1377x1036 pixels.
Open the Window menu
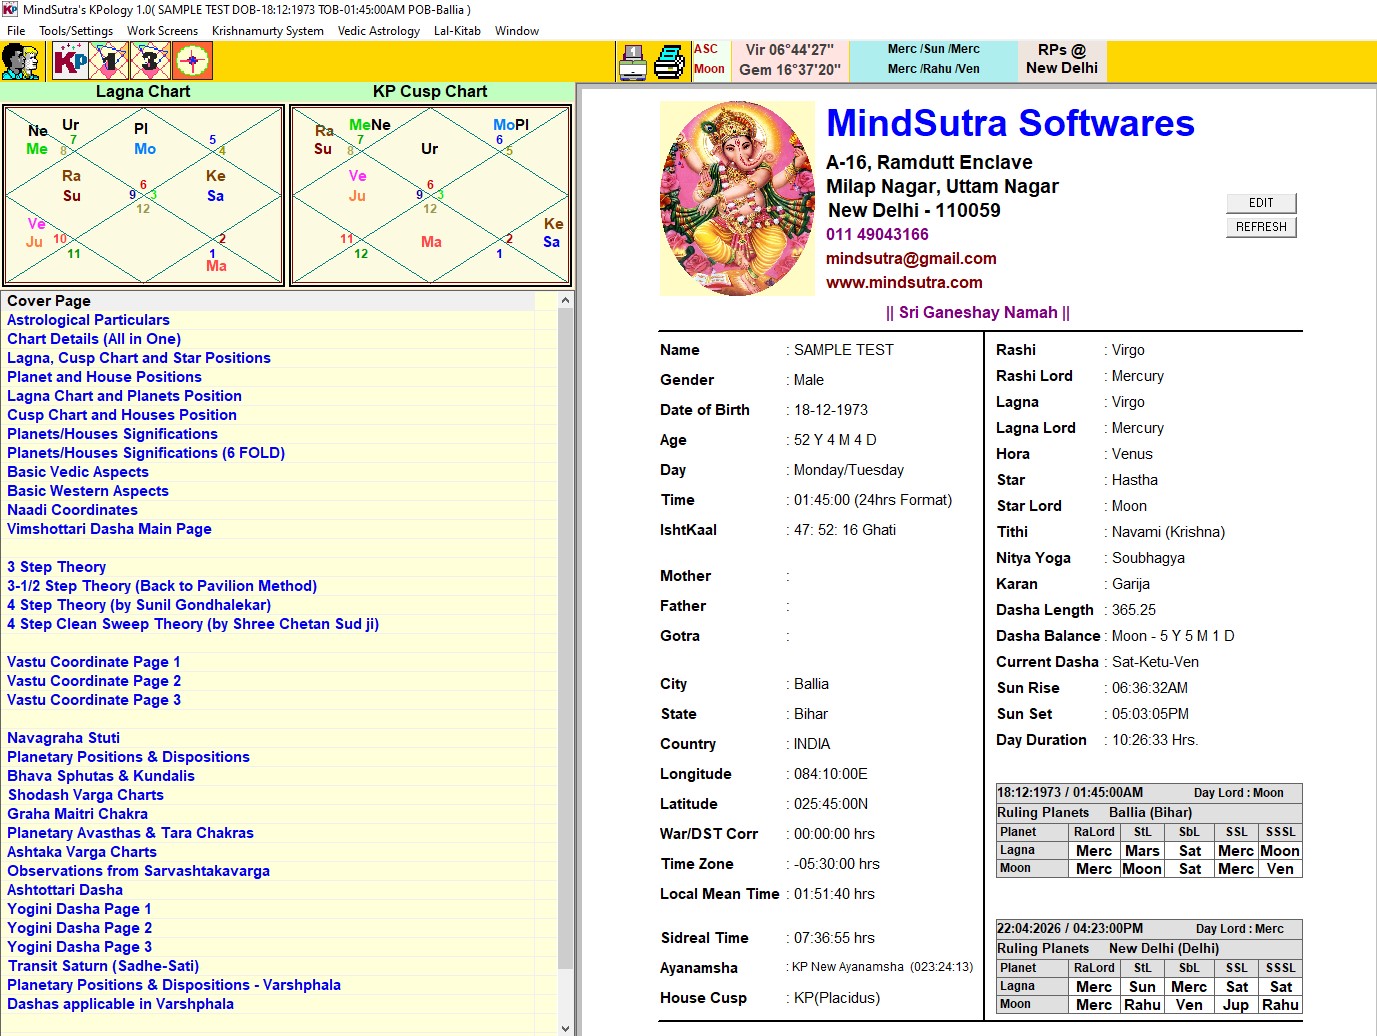[517, 31]
